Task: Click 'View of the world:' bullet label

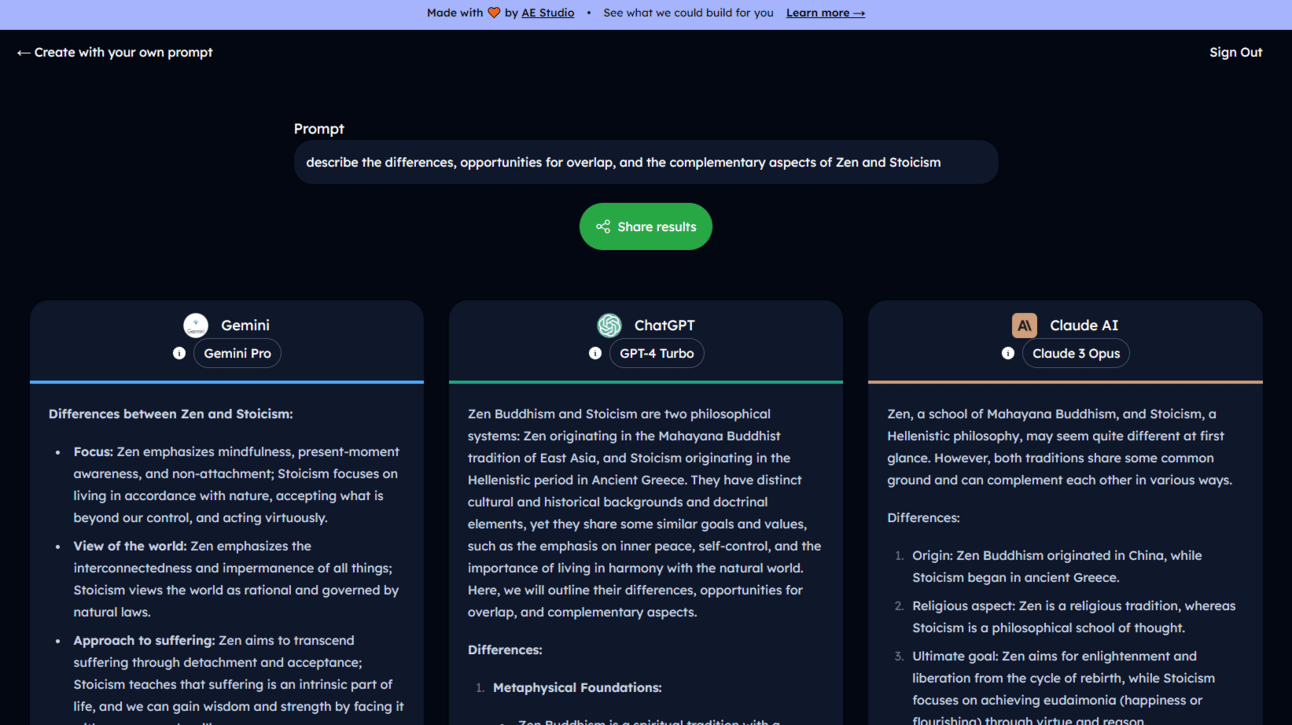Action: click(130, 546)
